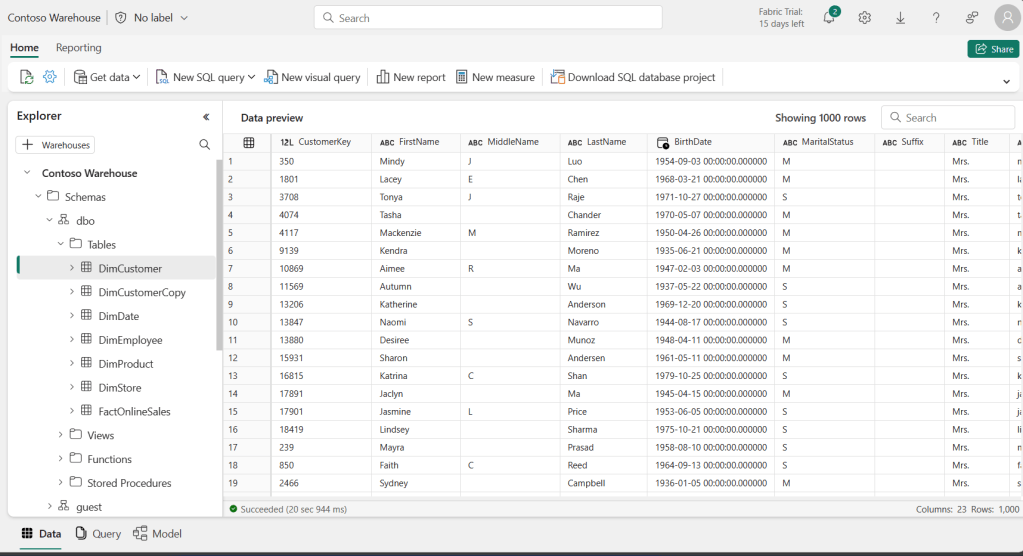Open the Get data dropdown
This screenshot has width=1023, height=556.
point(115,77)
